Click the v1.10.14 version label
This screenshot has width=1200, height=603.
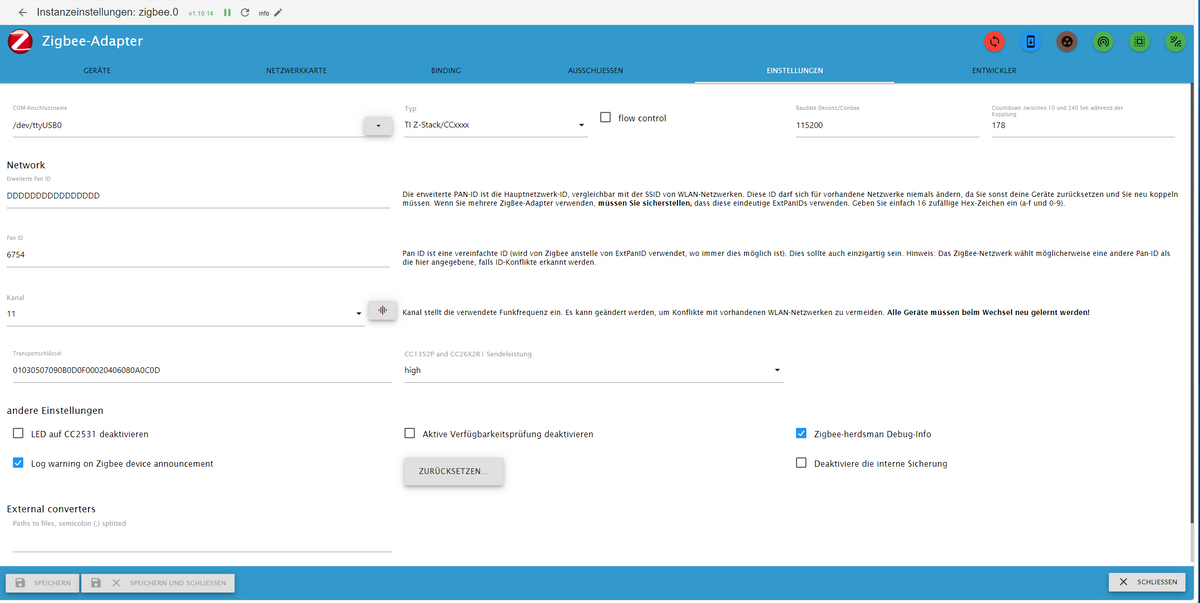(x=202, y=14)
